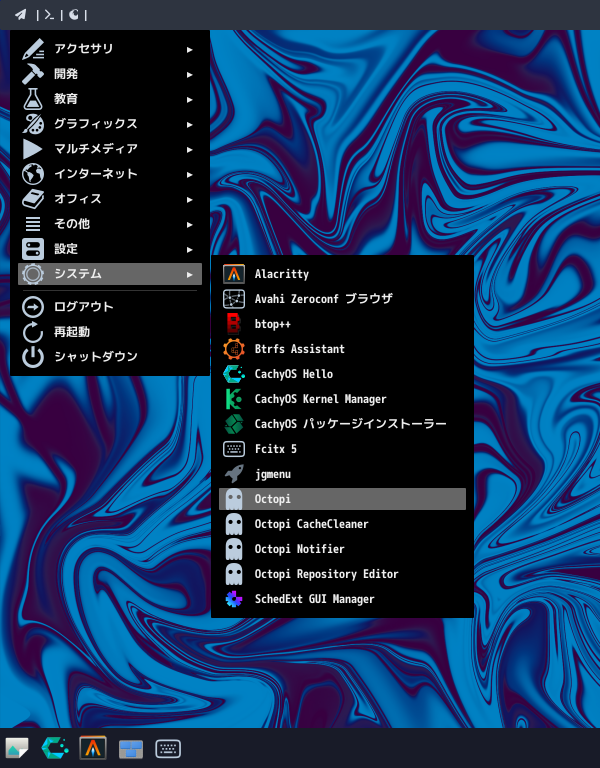Click the アクセサリ pencil icon
The width and height of the screenshot is (600, 768).
click(33, 49)
